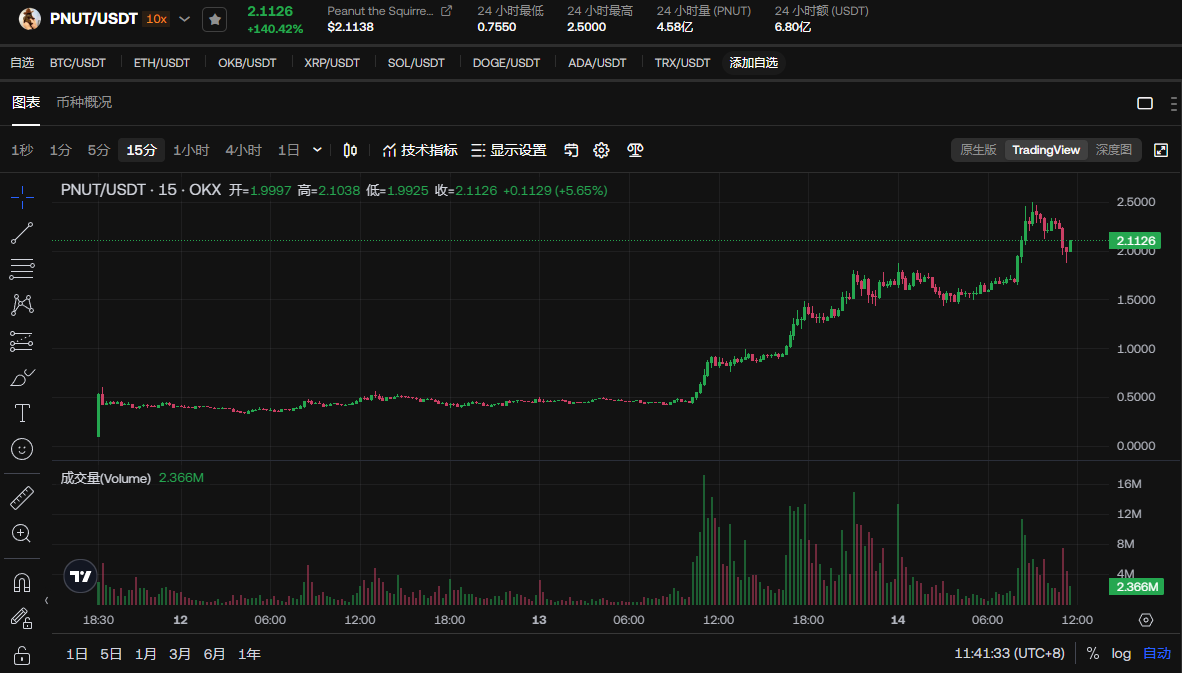Image resolution: width=1182 pixels, height=673 pixels.
Task: Select the 1小时 interval
Action: click(x=191, y=150)
